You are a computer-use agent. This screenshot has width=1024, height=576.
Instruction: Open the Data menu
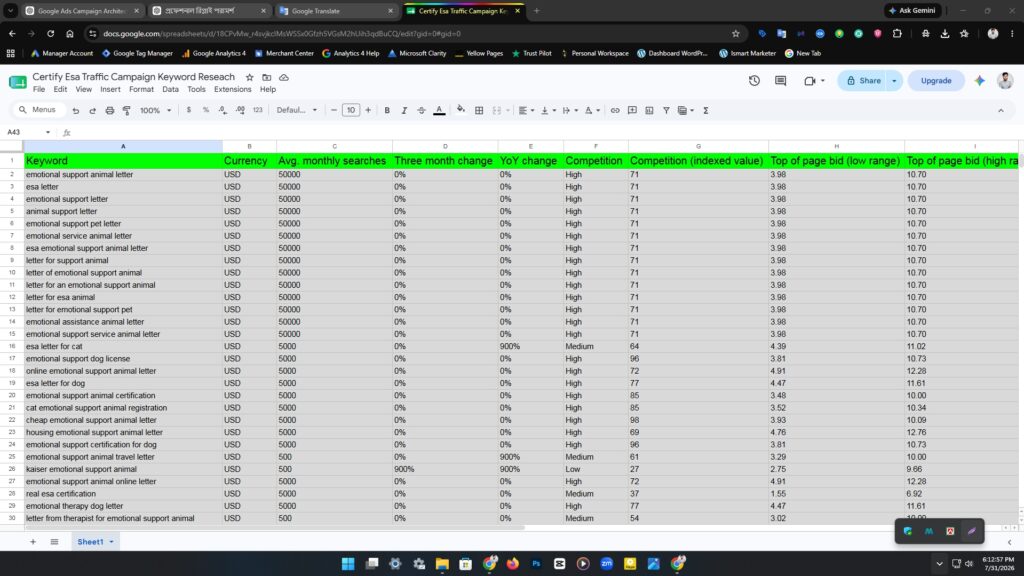(170, 89)
